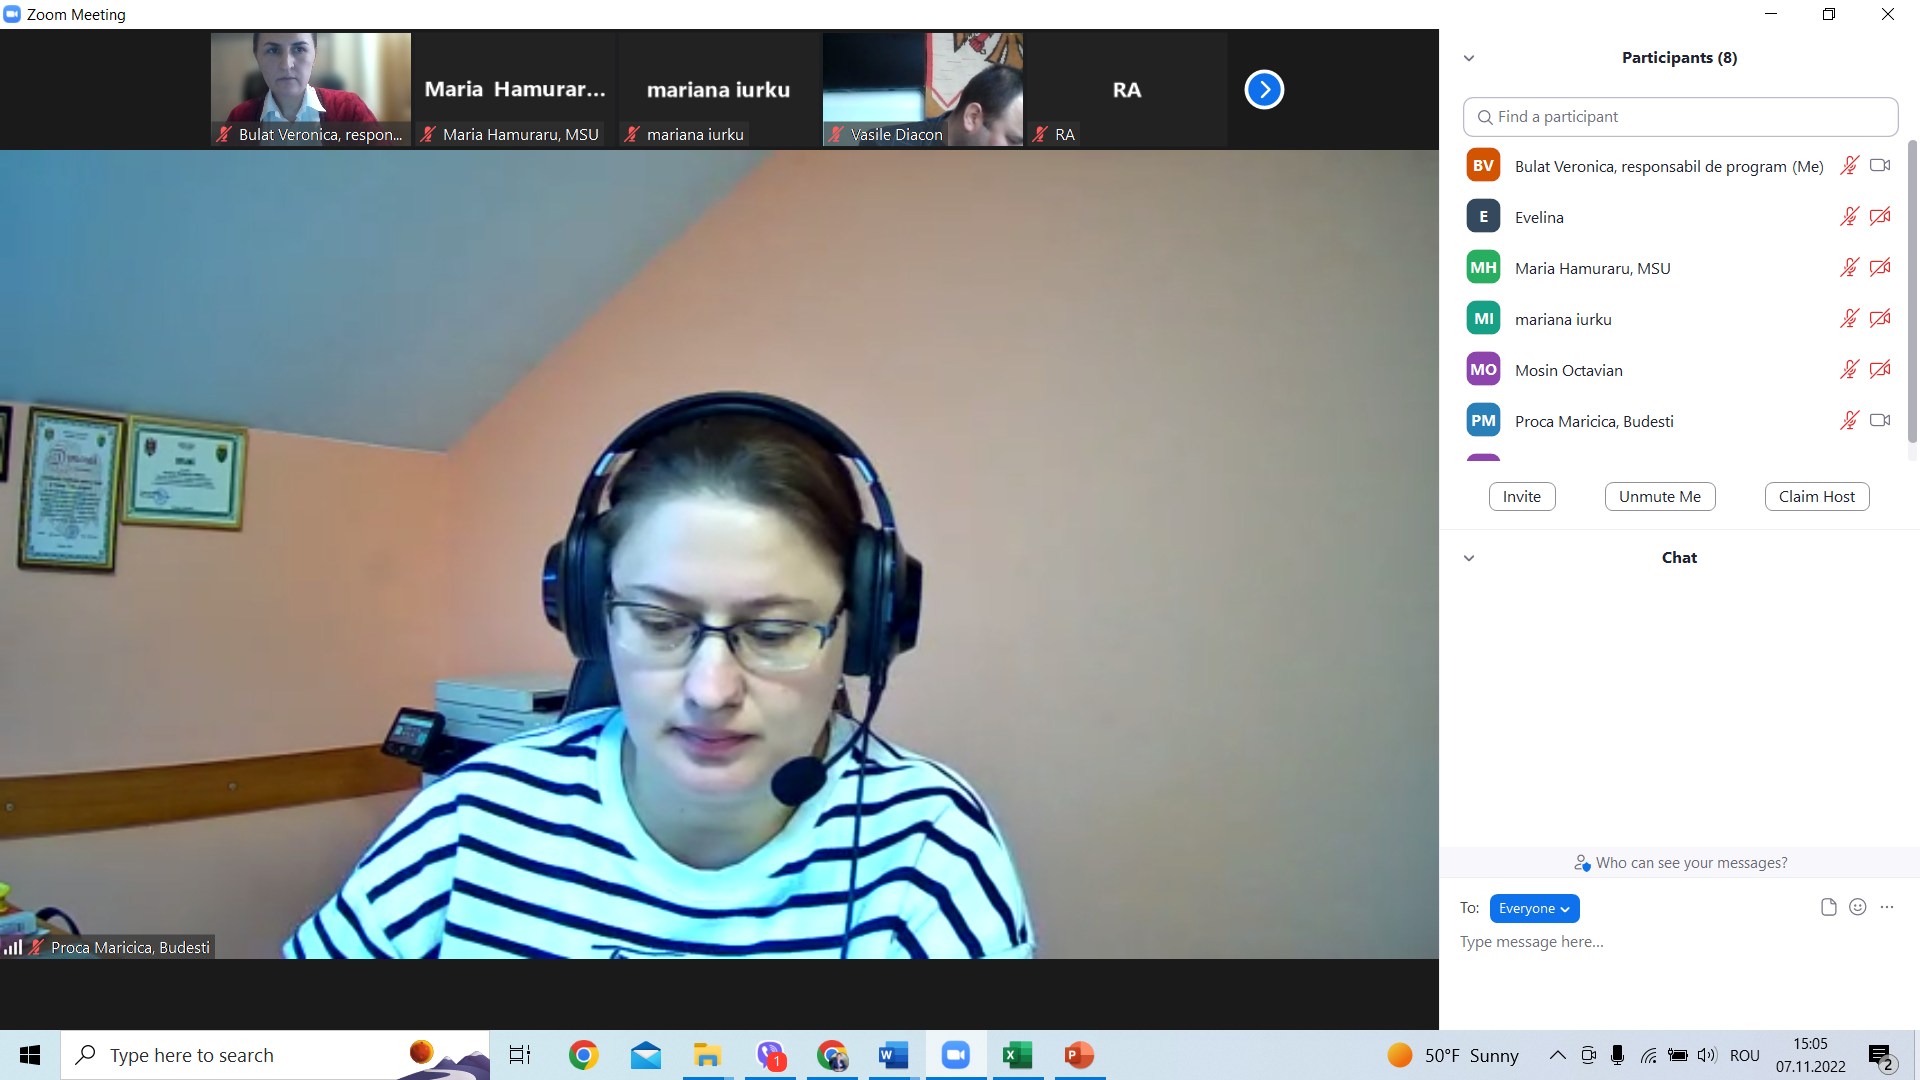Toggle Evelina's muted microphone icon
1920x1080 pixels.
click(x=1849, y=217)
